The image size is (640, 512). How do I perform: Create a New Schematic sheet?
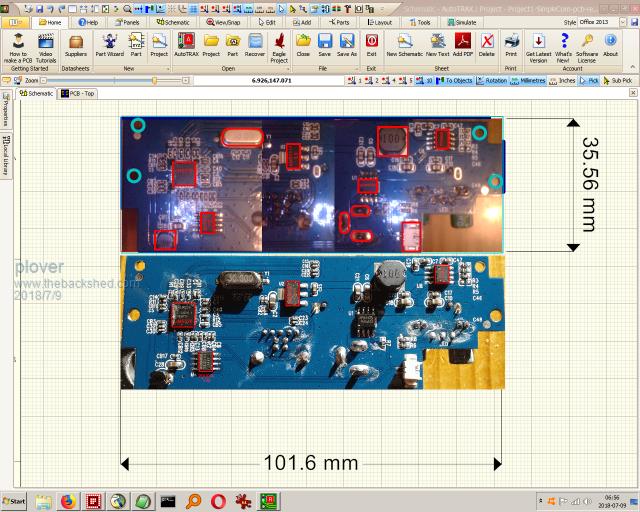[404, 44]
